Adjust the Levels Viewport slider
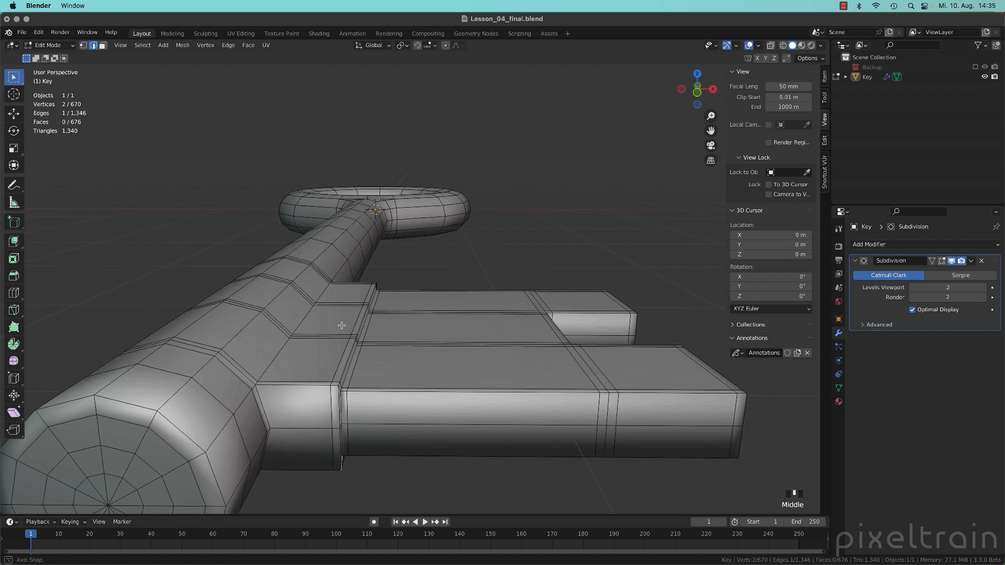 click(x=947, y=288)
